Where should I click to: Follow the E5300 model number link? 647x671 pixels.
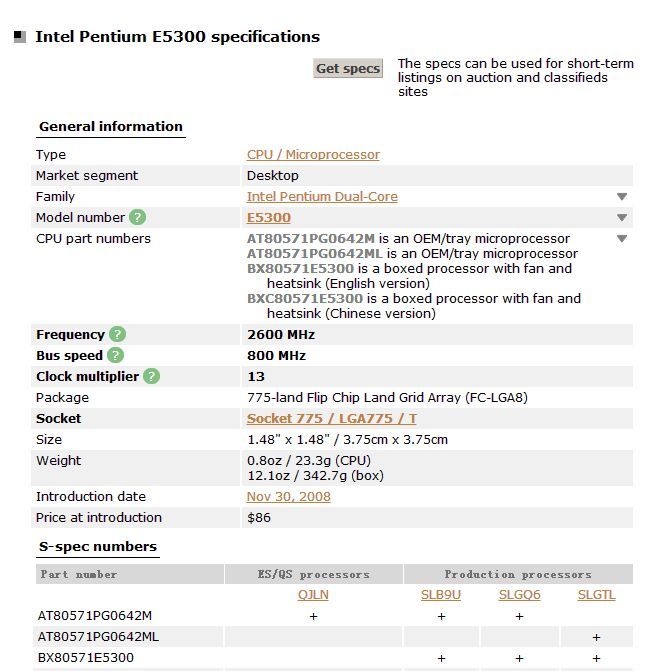269,218
